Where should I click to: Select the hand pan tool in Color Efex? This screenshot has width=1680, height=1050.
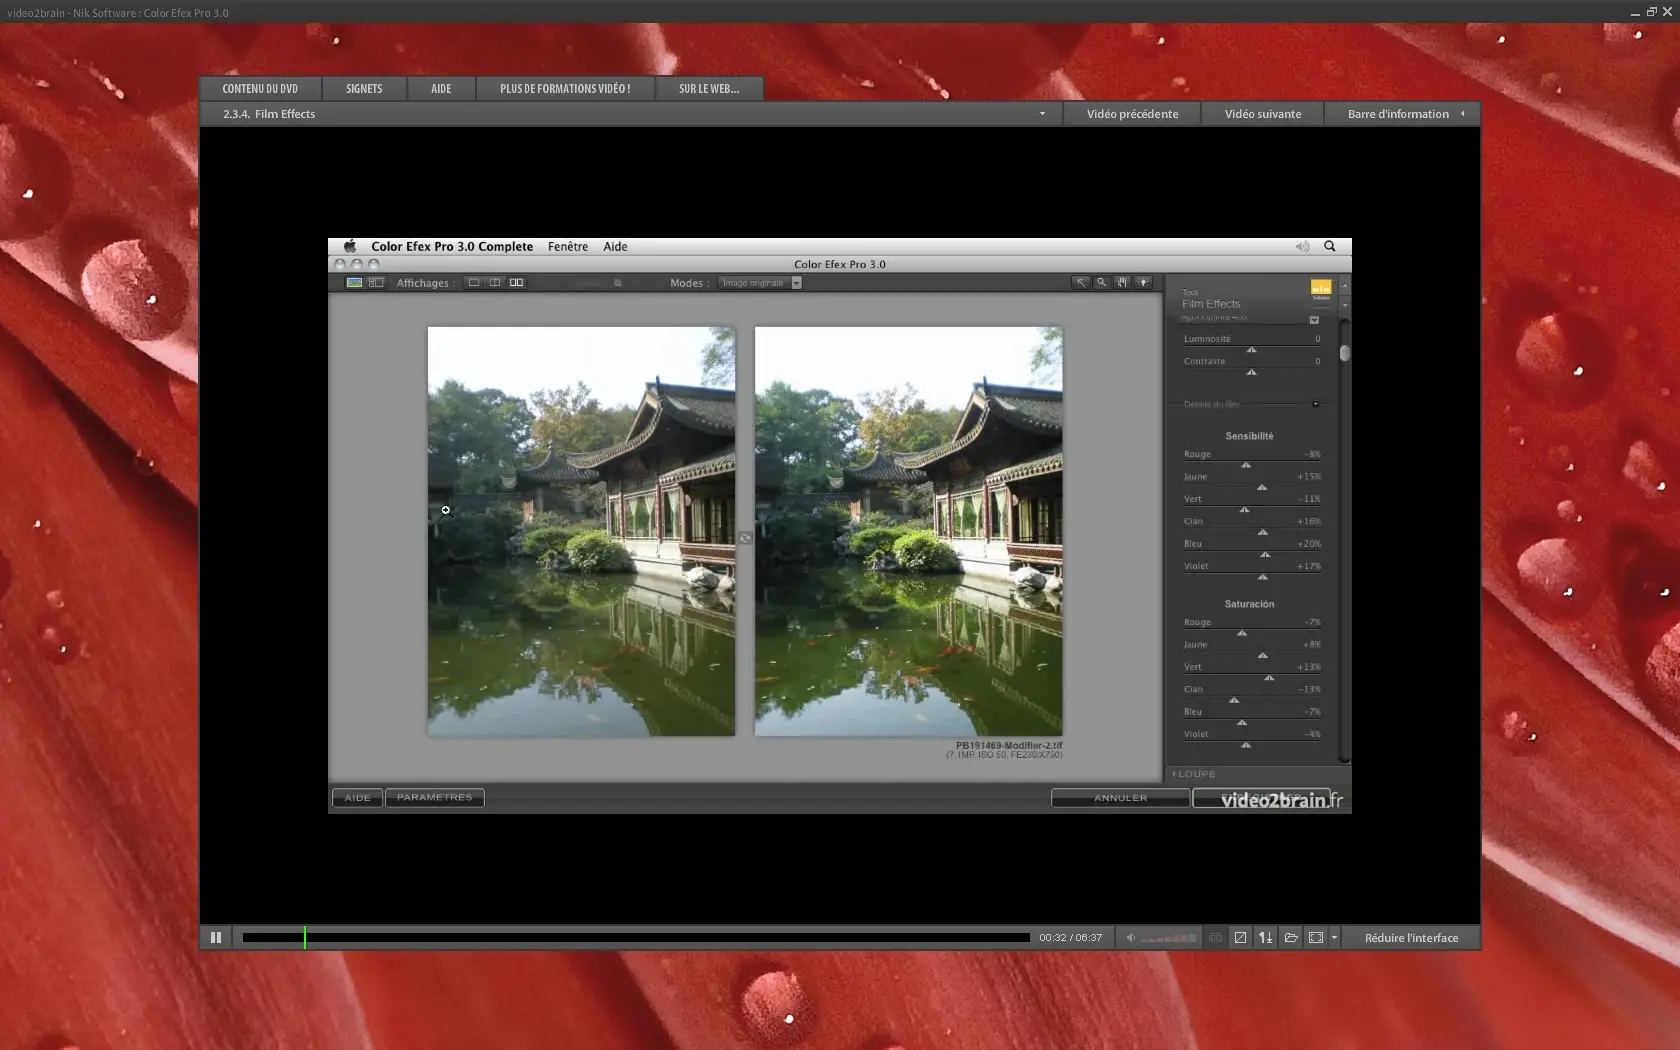[x=1122, y=283]
